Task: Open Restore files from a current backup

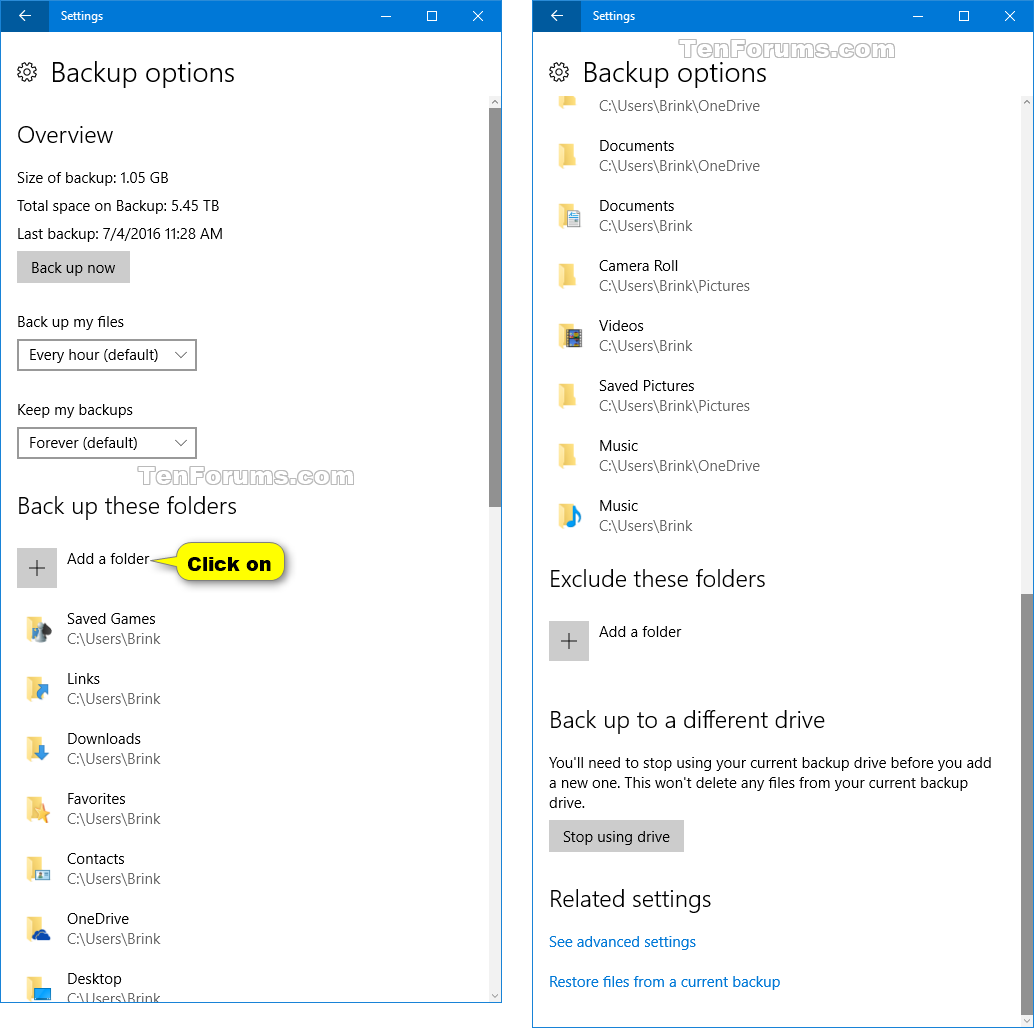Action: click(x=664, y=982)
